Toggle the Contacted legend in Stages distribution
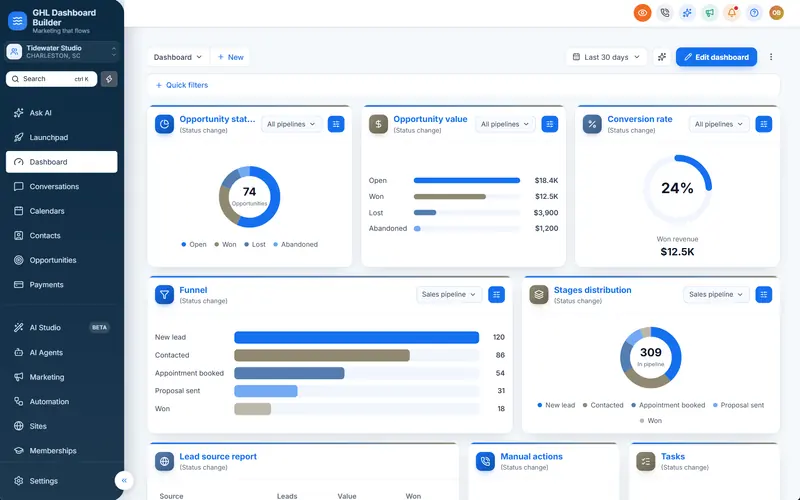 click(x=603, y=405)
